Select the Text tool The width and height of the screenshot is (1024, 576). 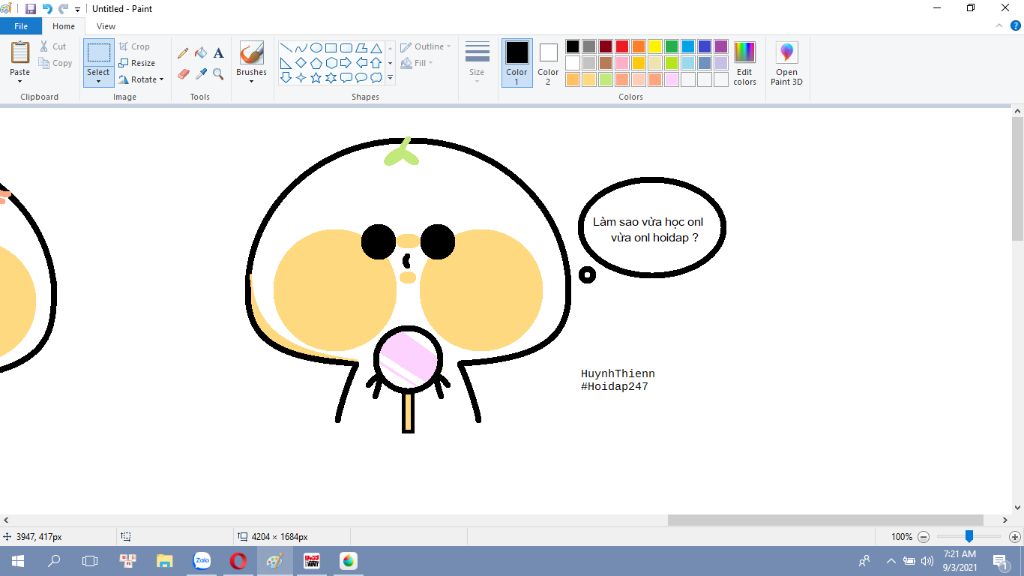click(x=218, y=53)
